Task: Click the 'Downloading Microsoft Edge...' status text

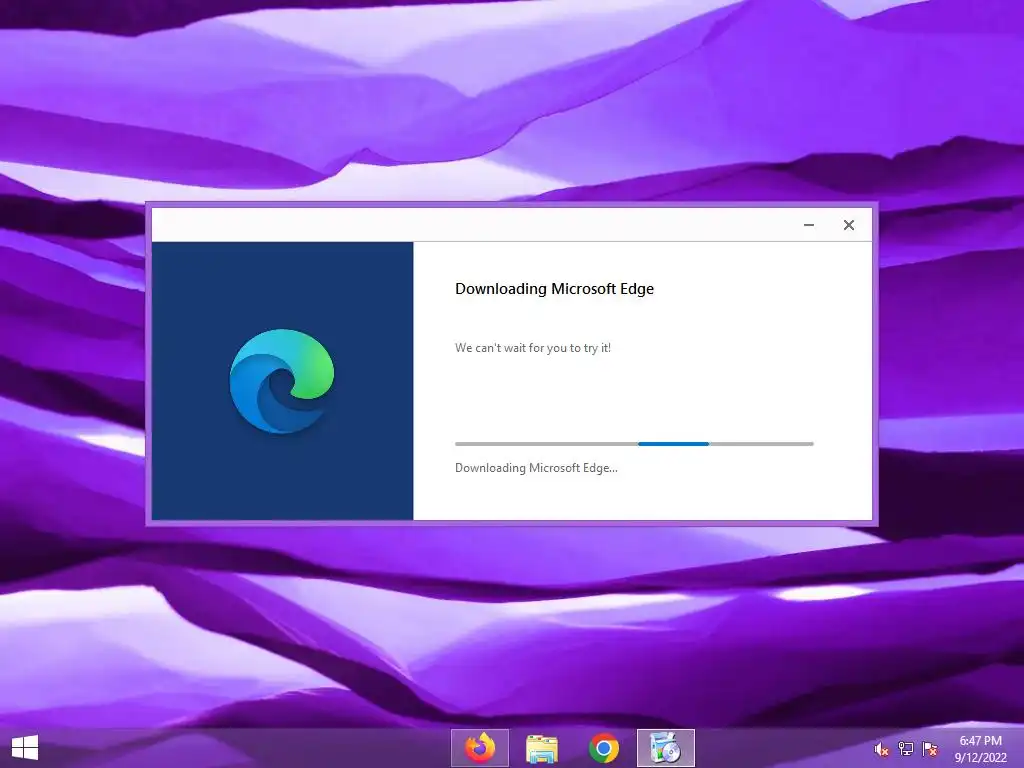Action: tap(536, 468)
